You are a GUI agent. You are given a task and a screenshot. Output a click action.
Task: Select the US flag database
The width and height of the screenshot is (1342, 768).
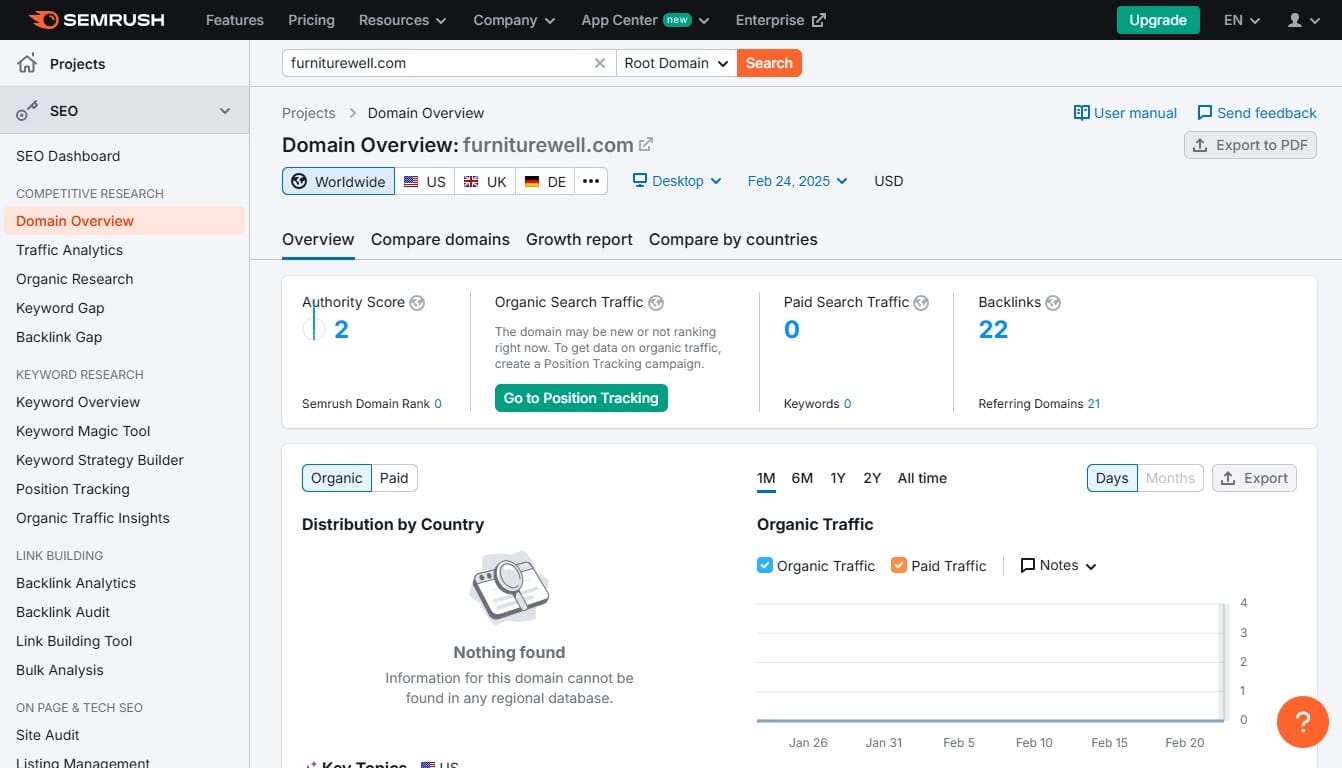coord(425,181)
